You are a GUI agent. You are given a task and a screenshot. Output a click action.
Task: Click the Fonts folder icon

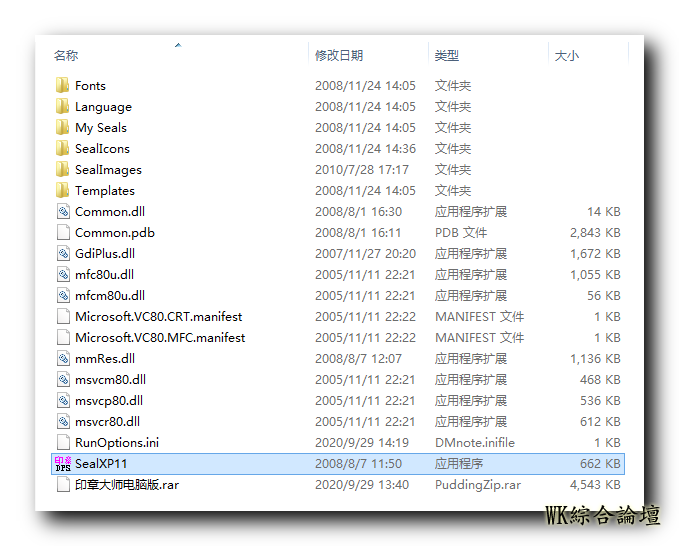click(63, 86)
